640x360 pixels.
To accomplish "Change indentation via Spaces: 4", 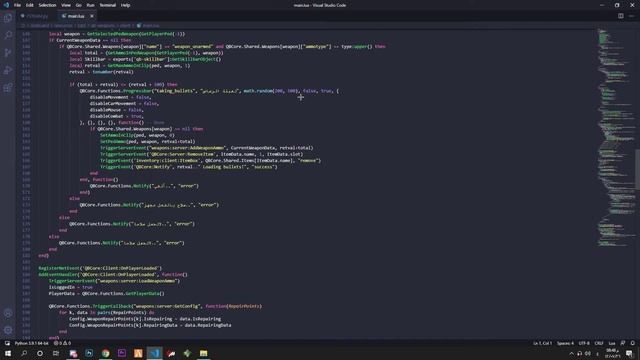I will [565, 343].
